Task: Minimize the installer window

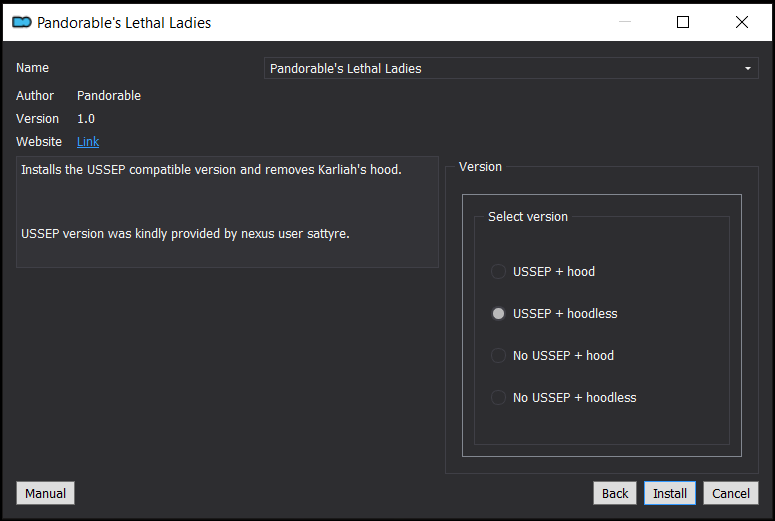Action: tap(625, 22)
